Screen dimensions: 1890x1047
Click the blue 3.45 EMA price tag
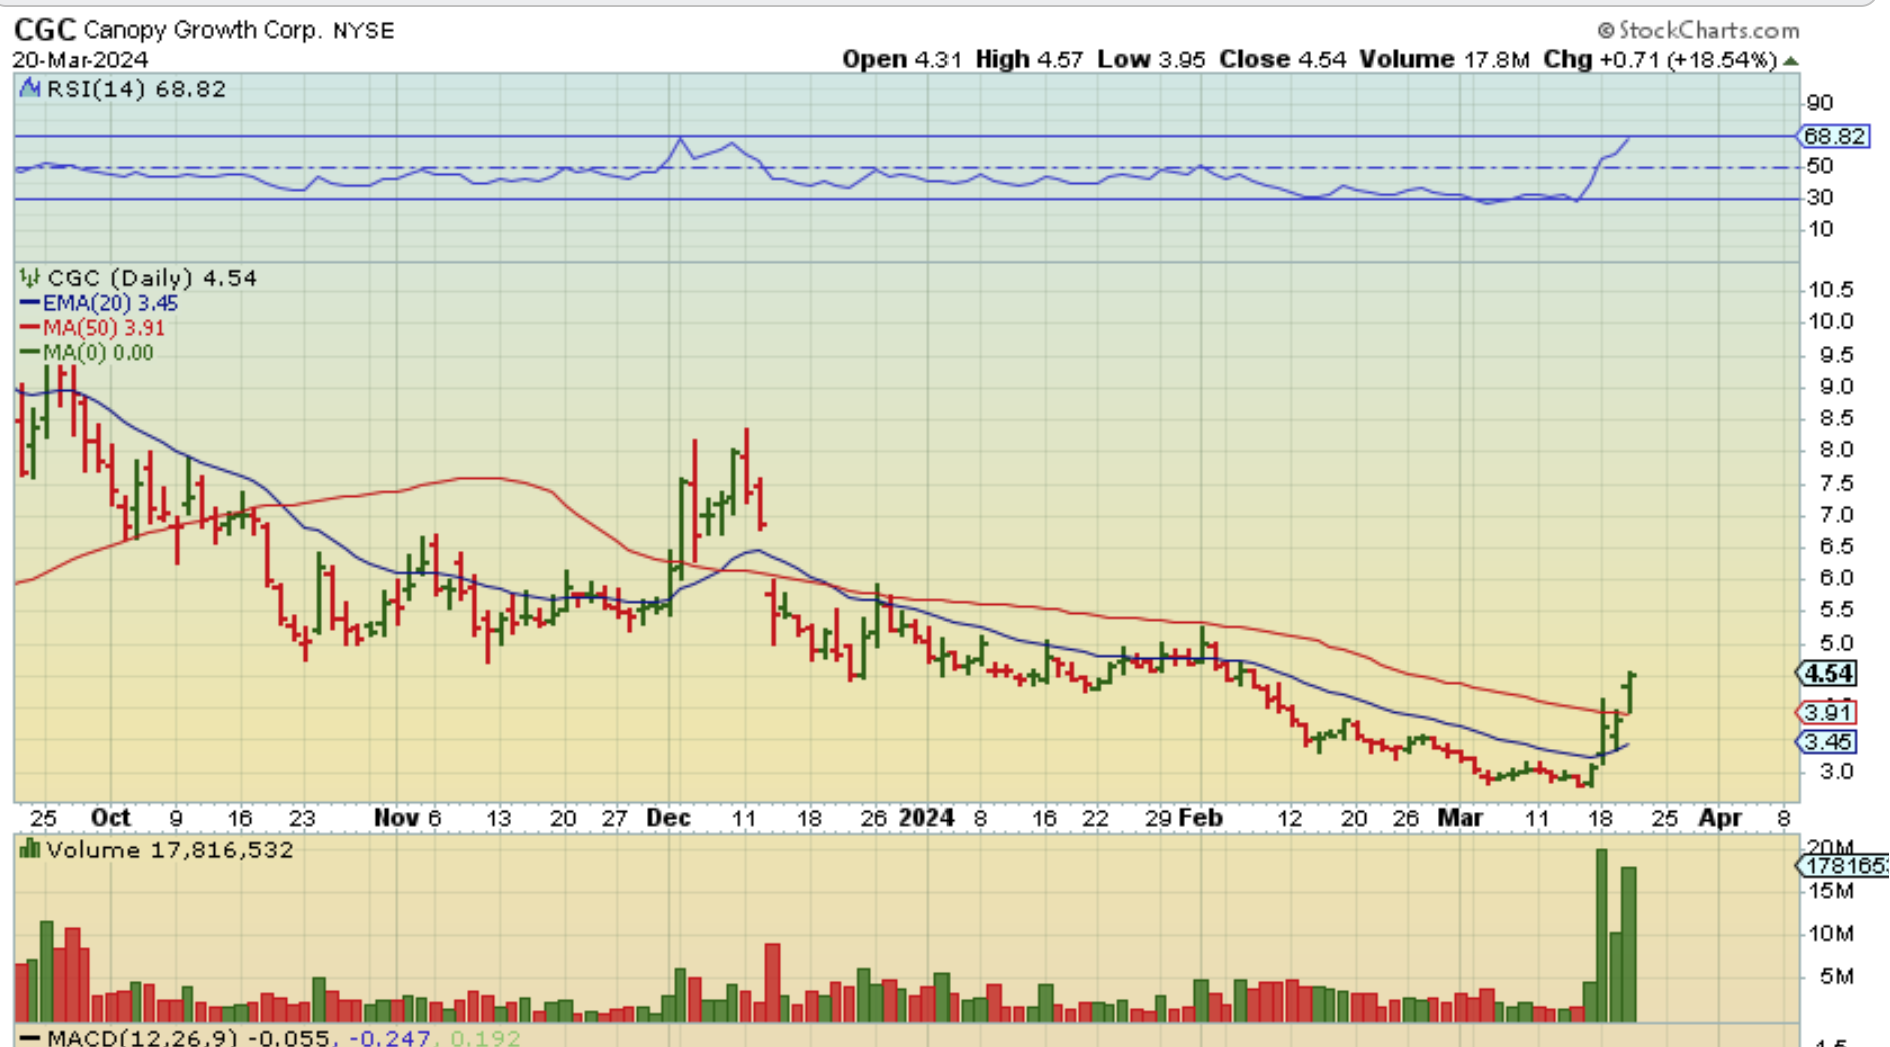click(x=1827, y=742)
